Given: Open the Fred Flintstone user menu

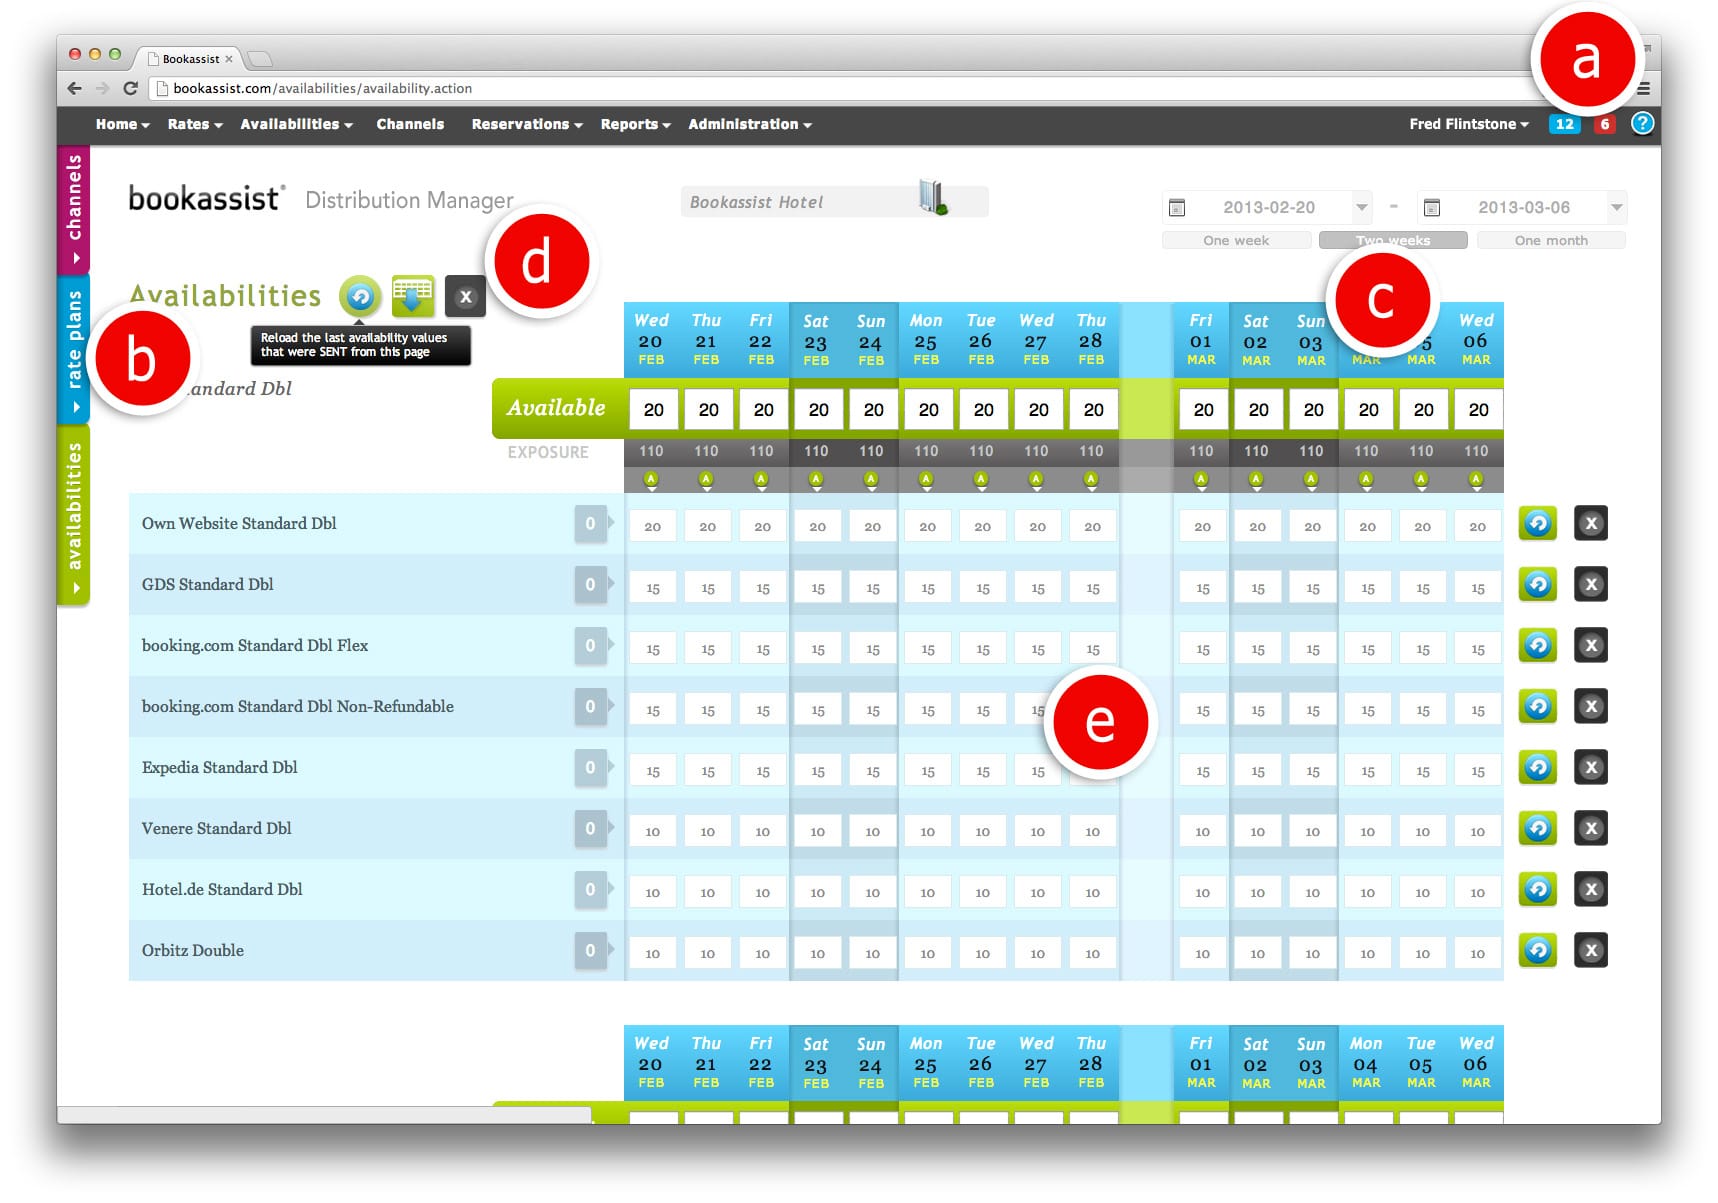Looking at the screenshot, I should point(1469,124).
